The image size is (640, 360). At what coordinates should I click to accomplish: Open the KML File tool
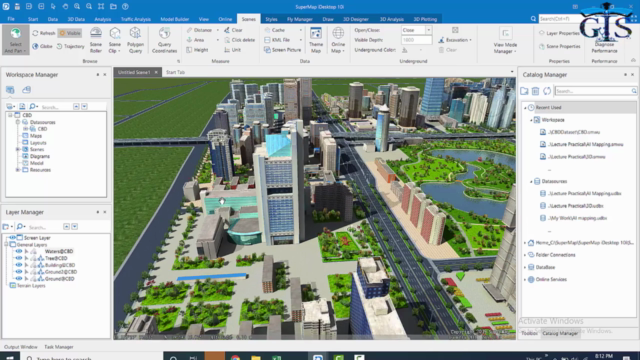pos(277,40)
